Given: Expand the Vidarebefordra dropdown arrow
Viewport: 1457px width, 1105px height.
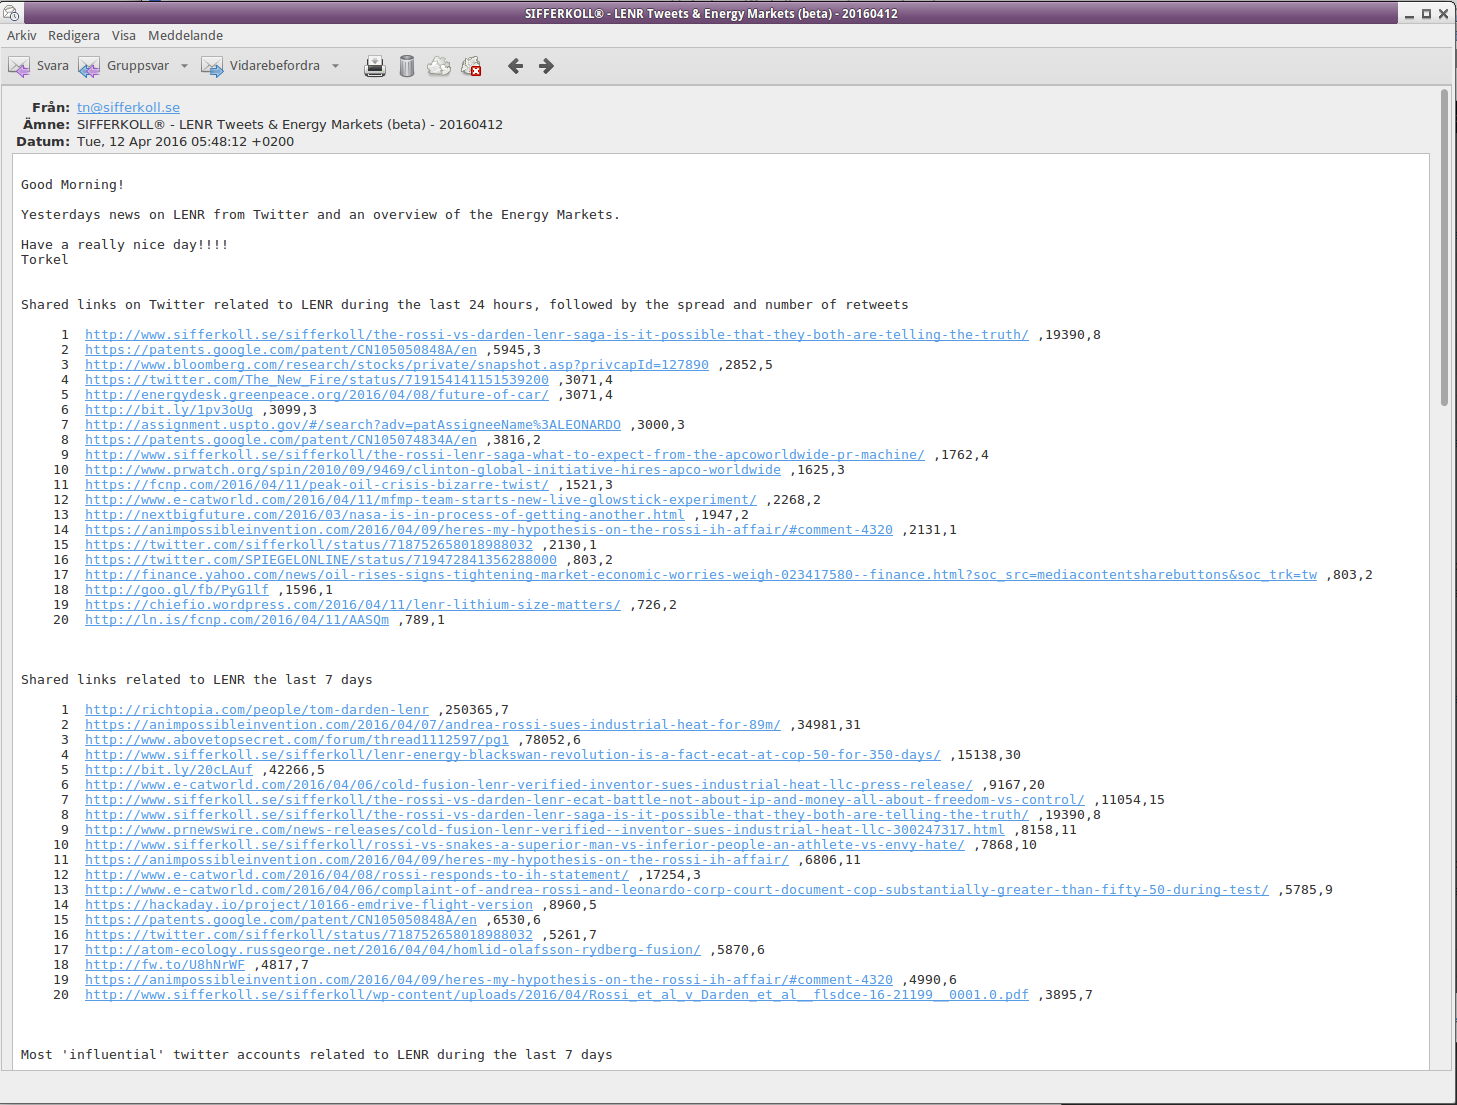Looking at the screenshot, I should click(x=335, y=66).
